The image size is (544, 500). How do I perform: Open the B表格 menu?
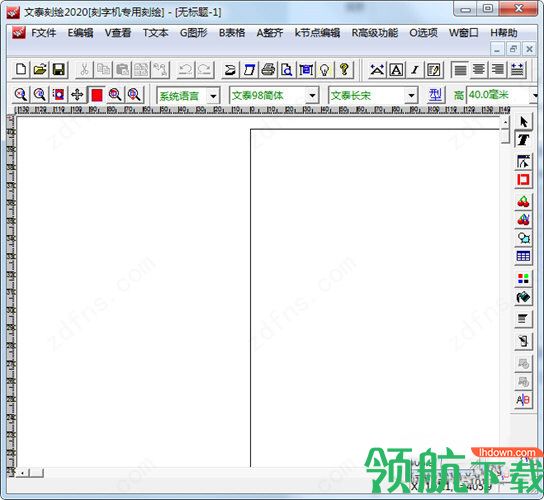tap(232, 33)
